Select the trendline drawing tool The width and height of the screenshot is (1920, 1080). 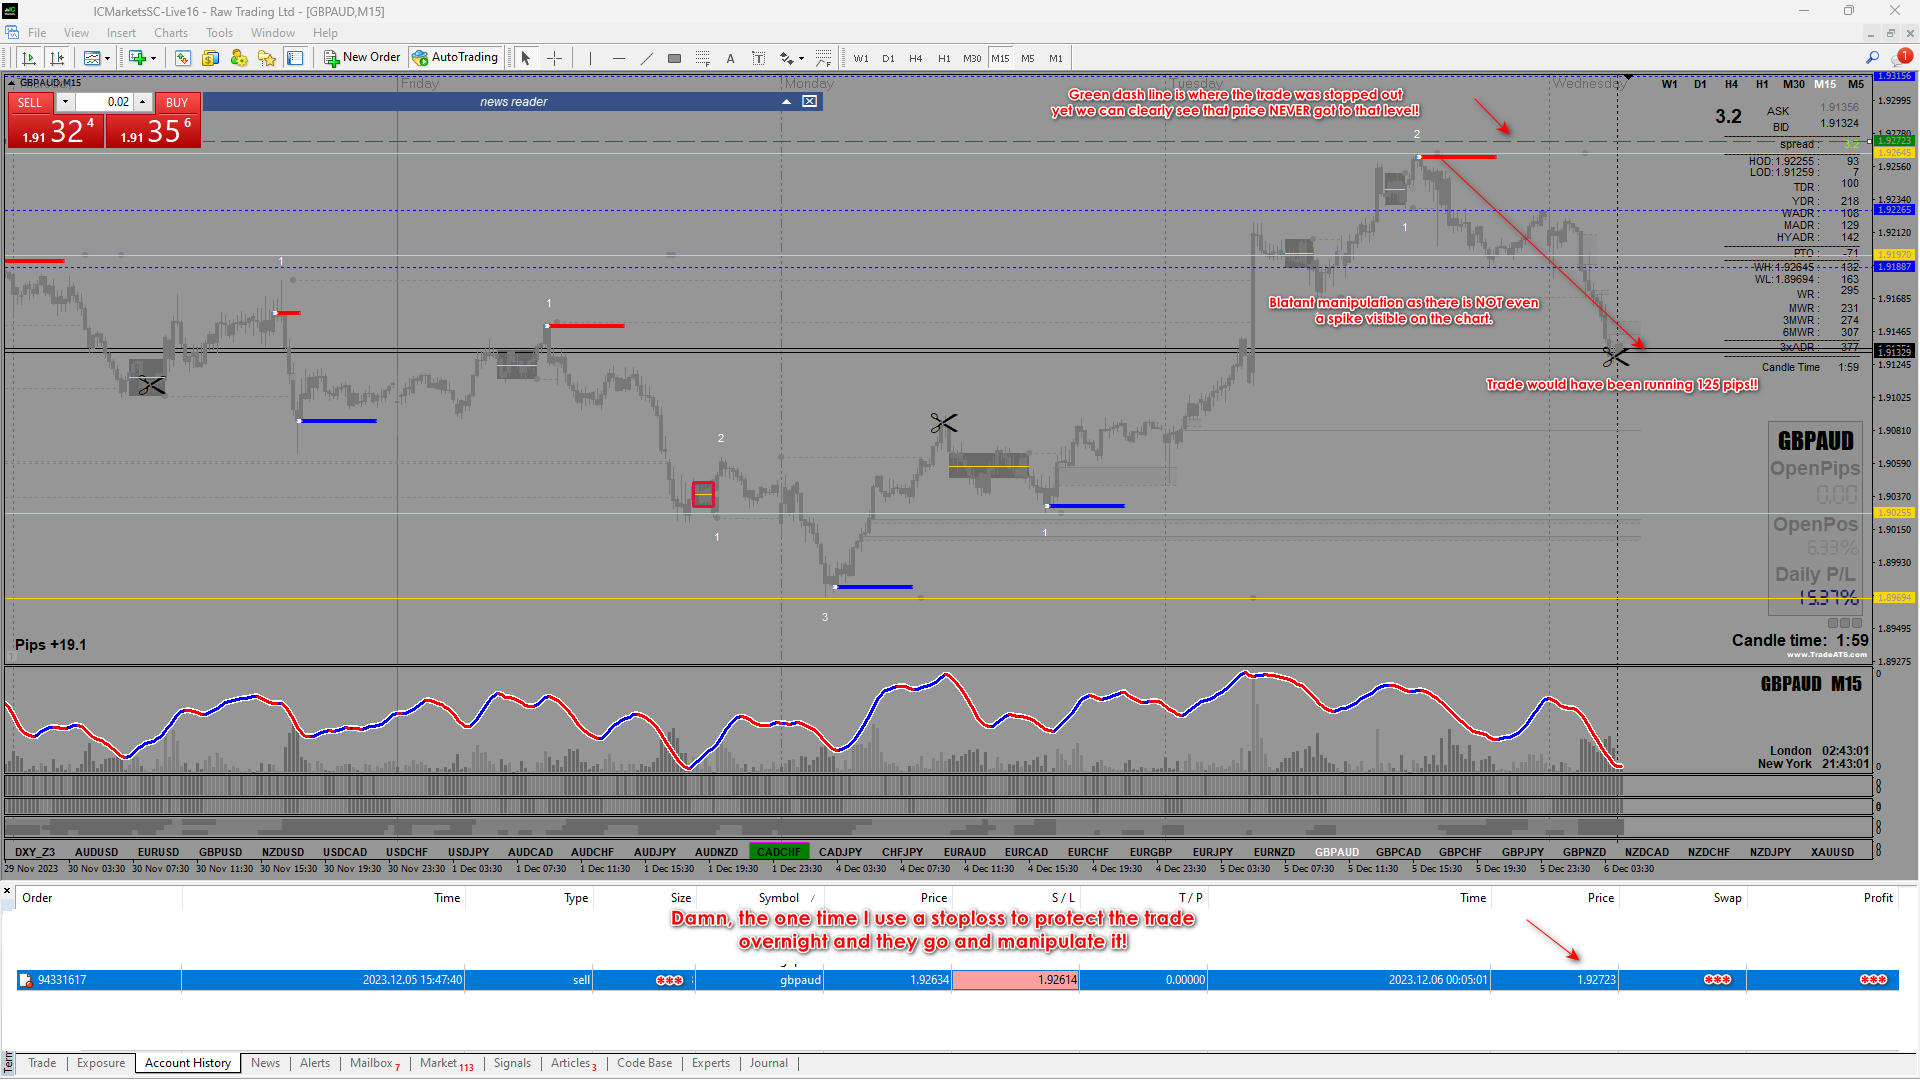pyautogui.click(x=646, y=58)
